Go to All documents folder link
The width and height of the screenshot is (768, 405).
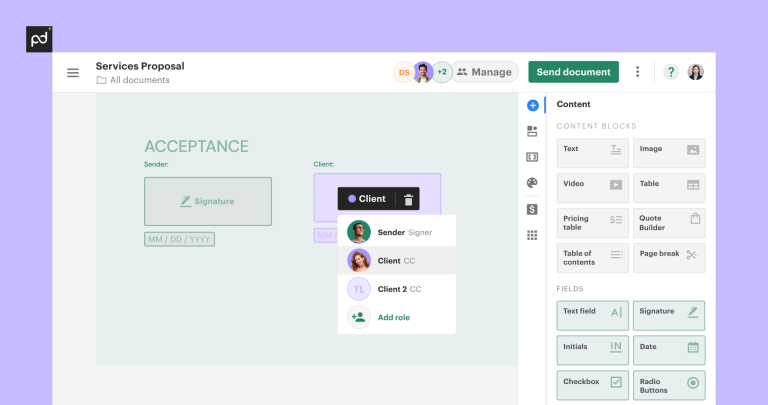coord(139,80)
